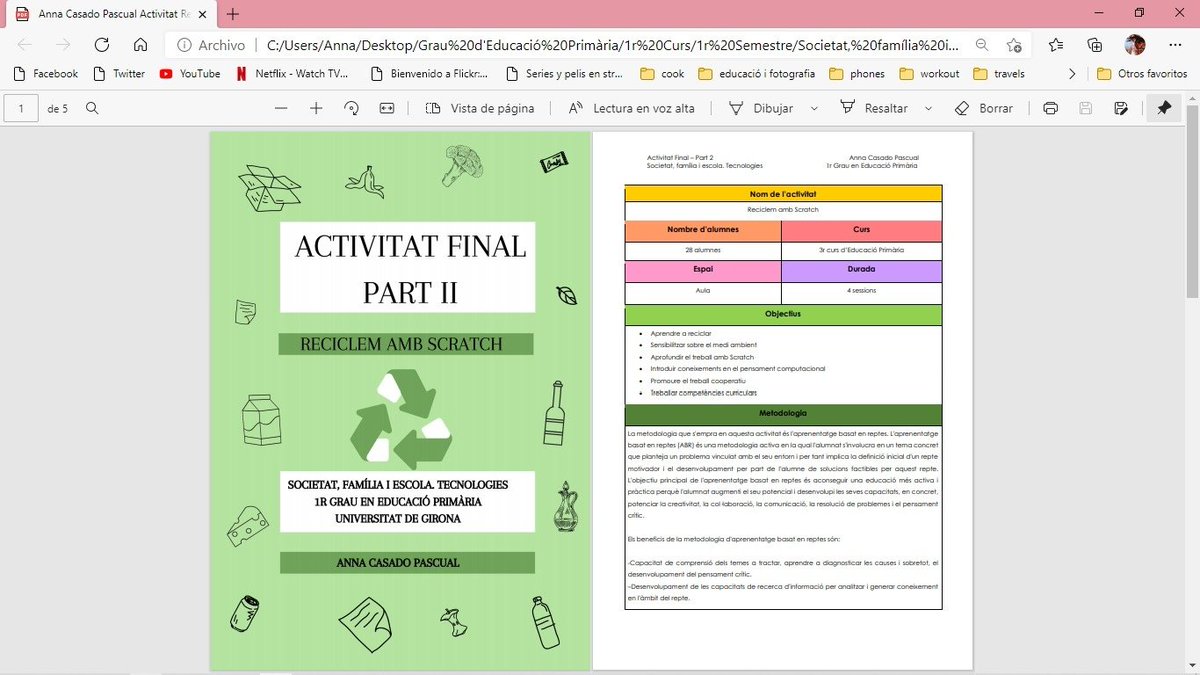Zoom out the PDF with the minus icon
Image resolution: width=1200 pixels, height=675 pixels.
(281, 108)
